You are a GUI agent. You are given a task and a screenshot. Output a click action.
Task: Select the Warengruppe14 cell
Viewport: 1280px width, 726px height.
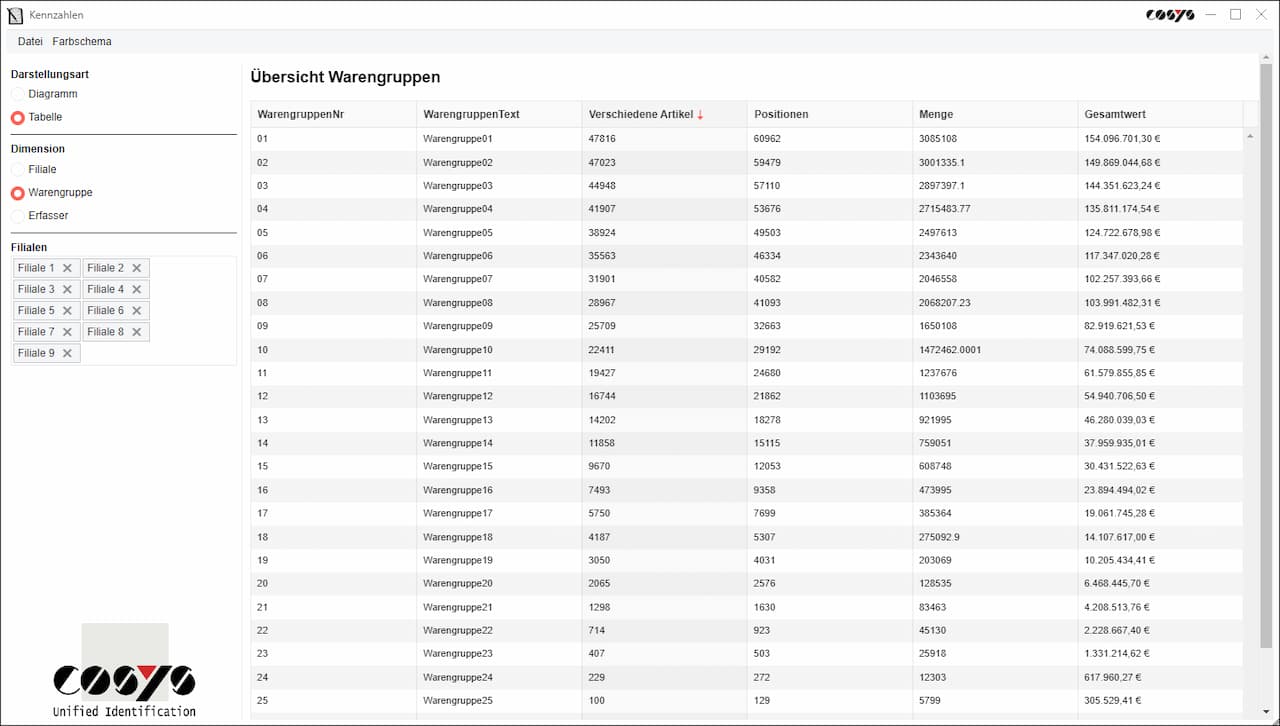tap(499, 443)
